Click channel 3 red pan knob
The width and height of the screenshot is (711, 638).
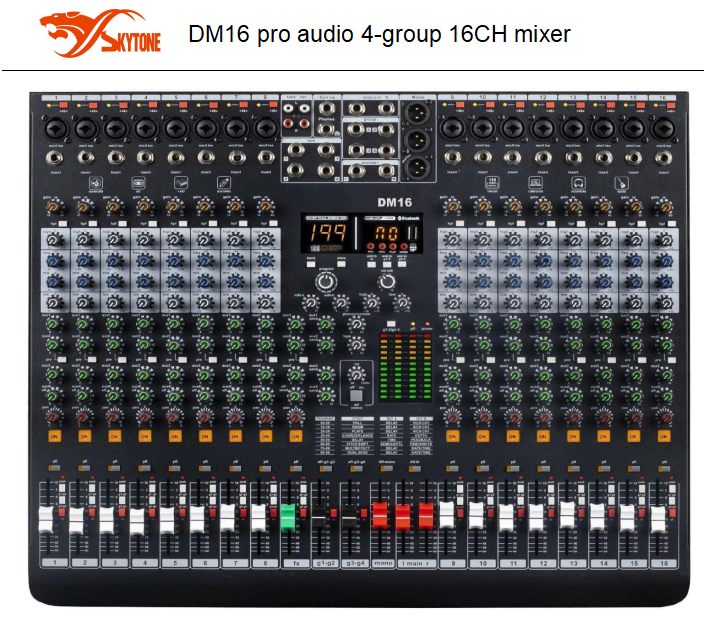[x=113, y=416]
